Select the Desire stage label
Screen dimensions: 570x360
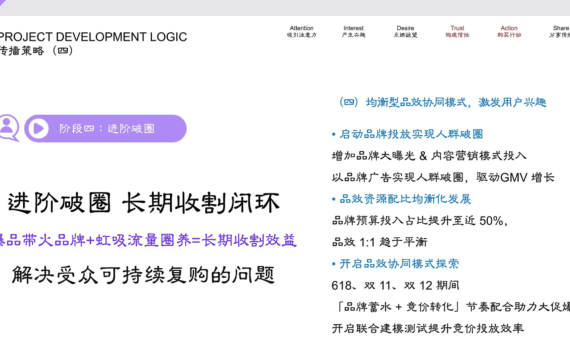(x=405, y=31)
